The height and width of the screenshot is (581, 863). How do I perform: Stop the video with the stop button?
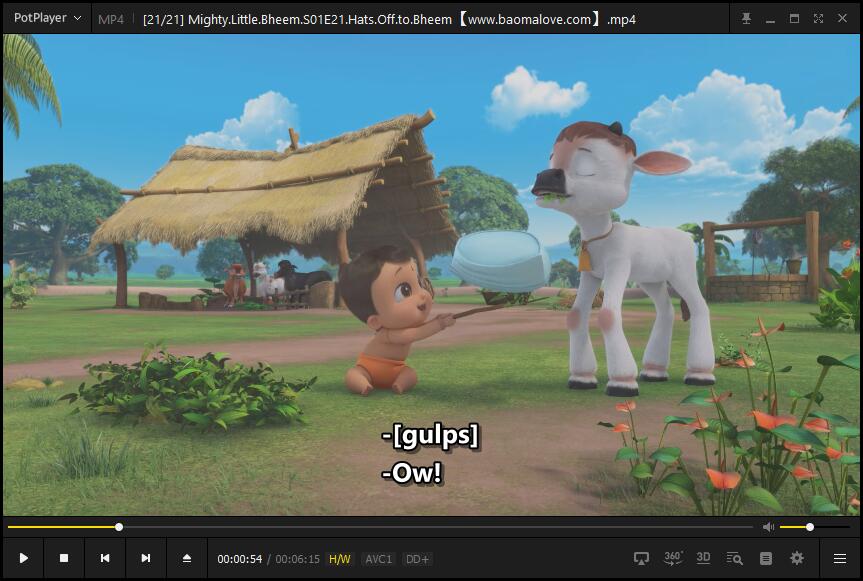click(x=64, y=558)
